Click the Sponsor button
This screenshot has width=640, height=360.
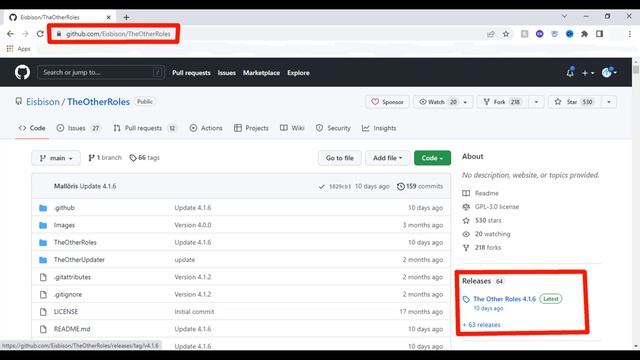coord(387,102)
